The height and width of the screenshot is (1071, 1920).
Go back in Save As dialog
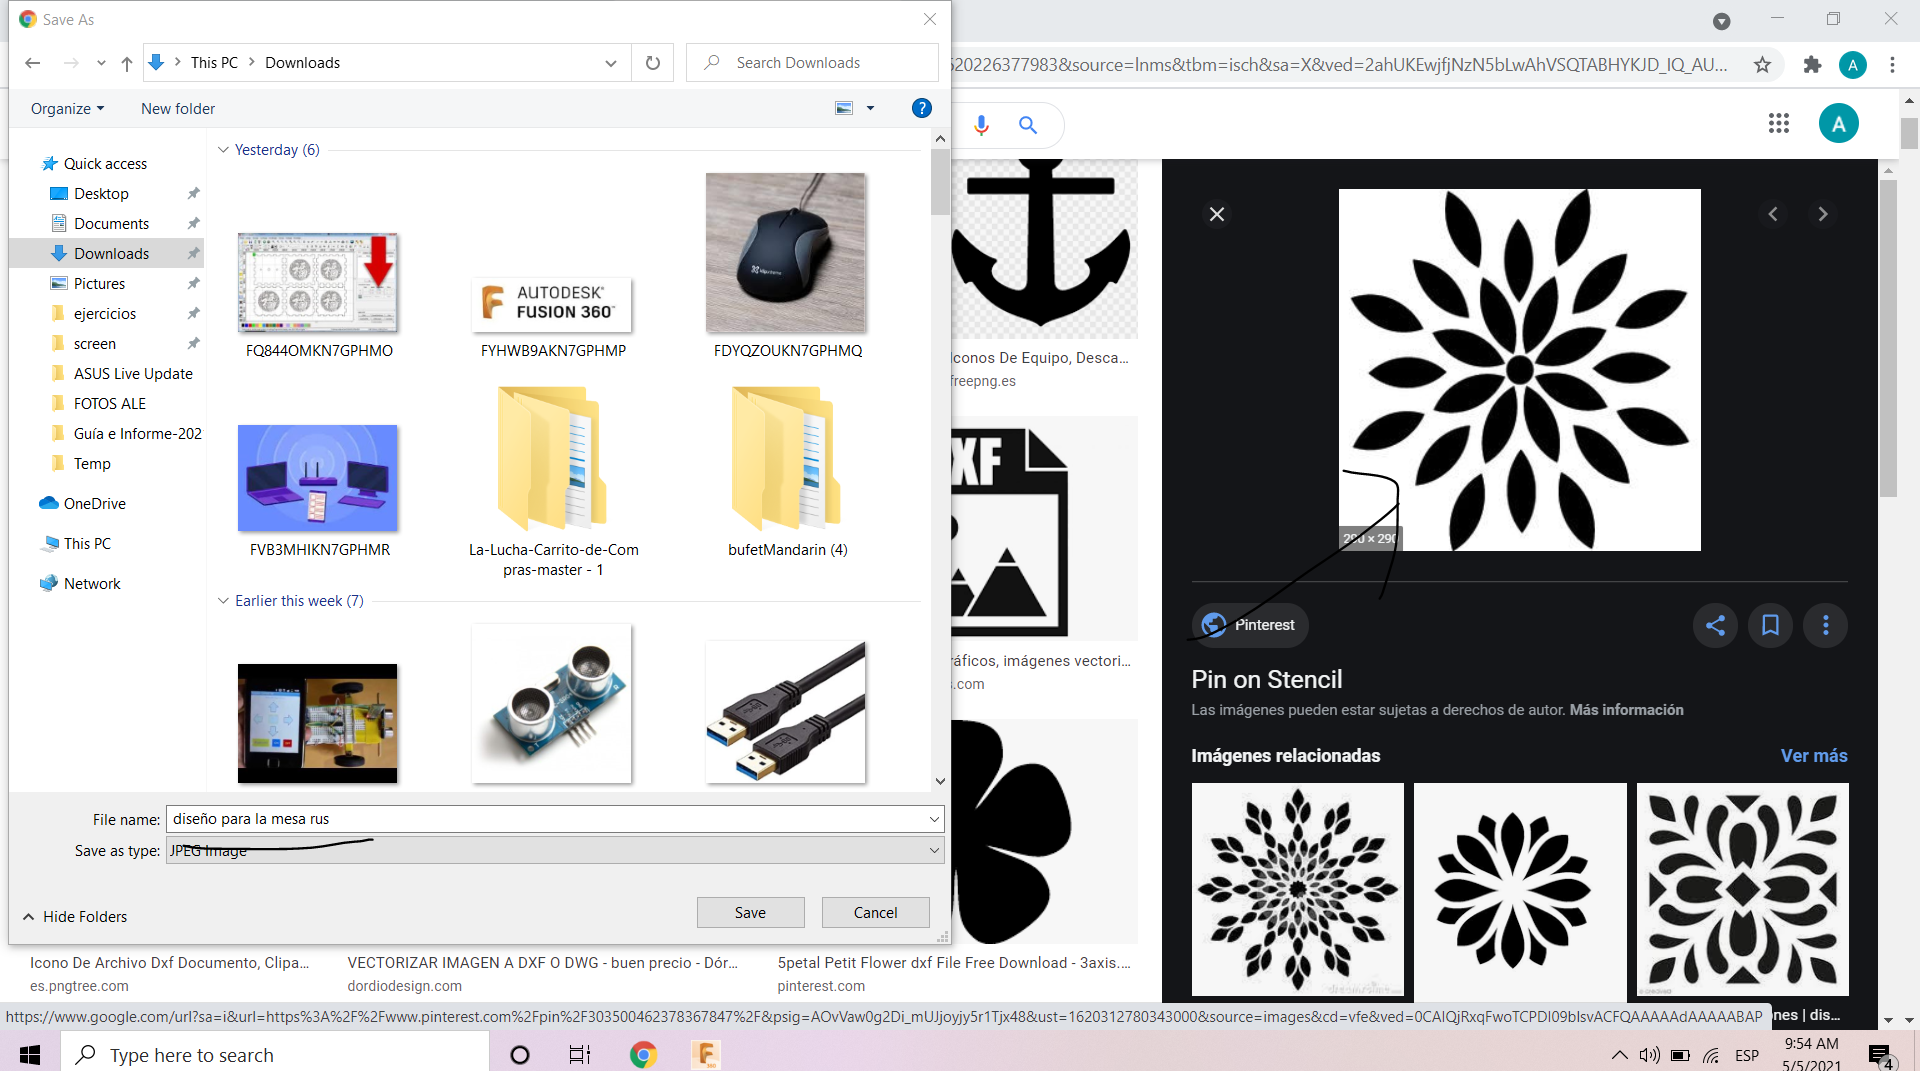[x=33, y=63]
